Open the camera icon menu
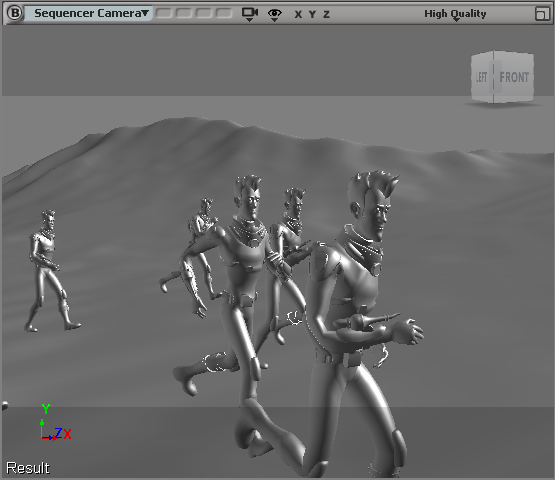555x480 pixels. pos(250,14)
